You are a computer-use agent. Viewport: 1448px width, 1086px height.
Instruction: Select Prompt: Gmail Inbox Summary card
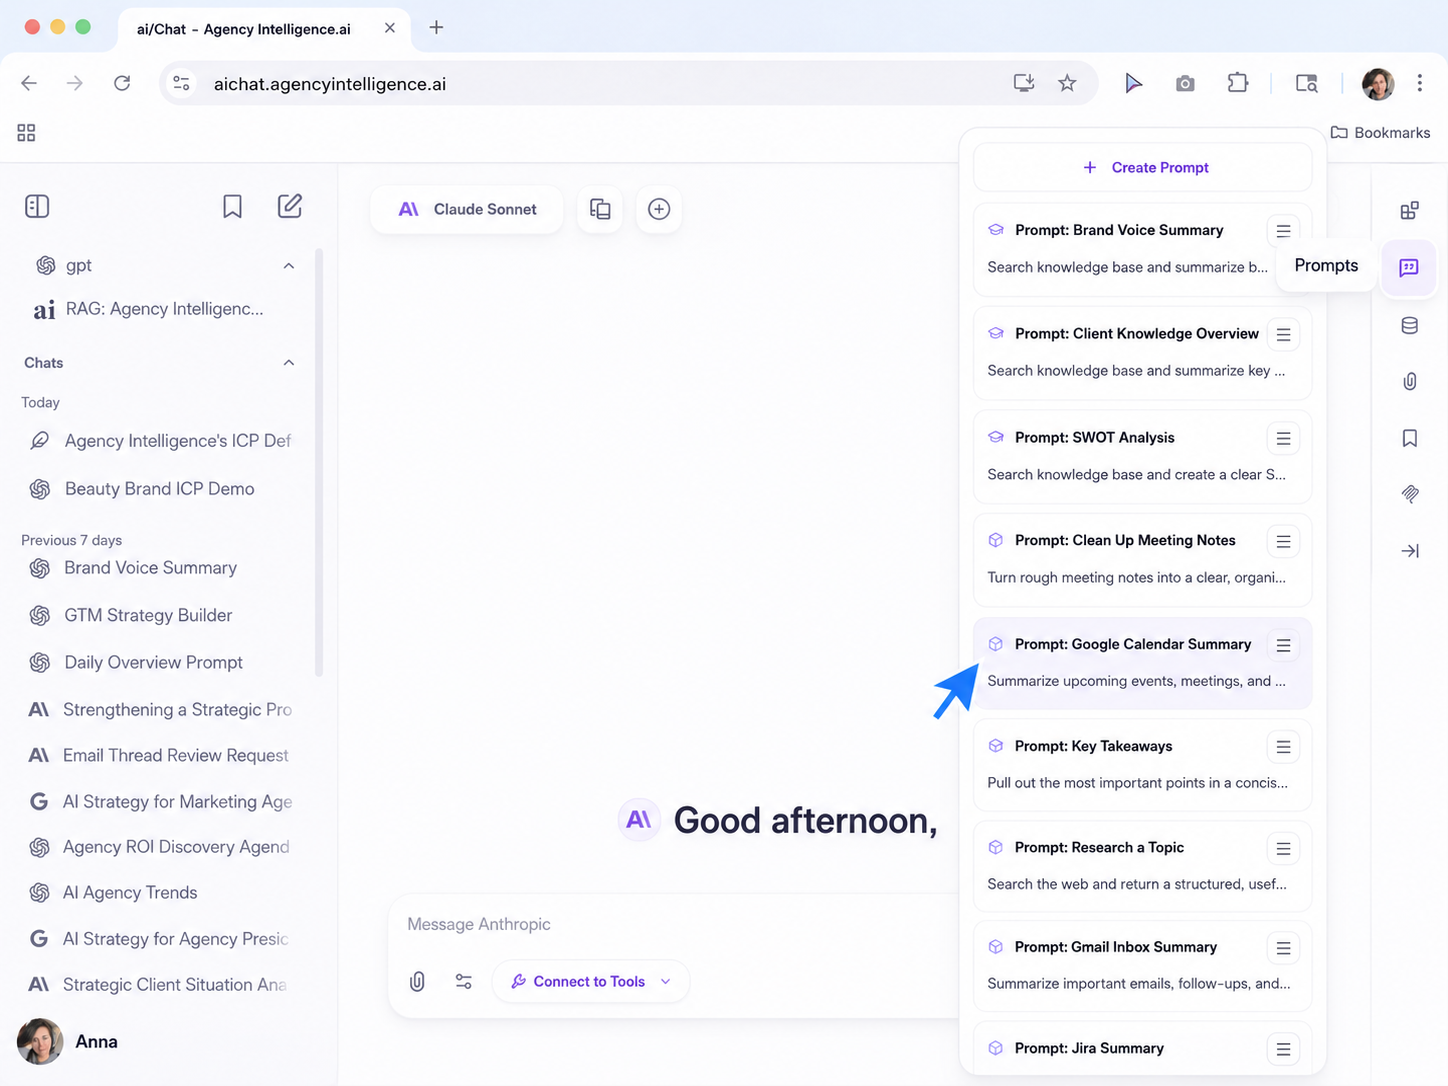click(1142, 966)
